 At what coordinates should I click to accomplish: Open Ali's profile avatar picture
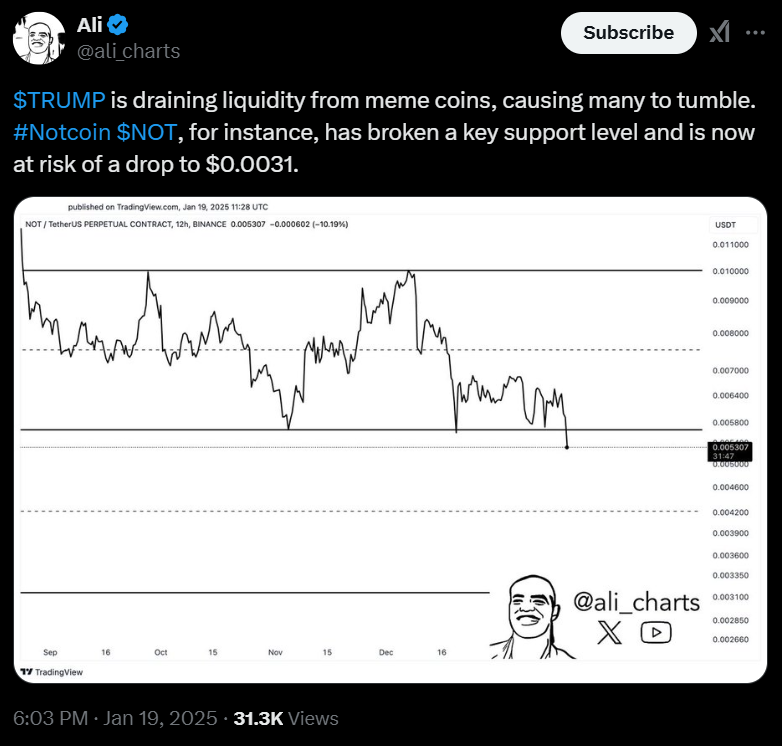pos(39,38)
